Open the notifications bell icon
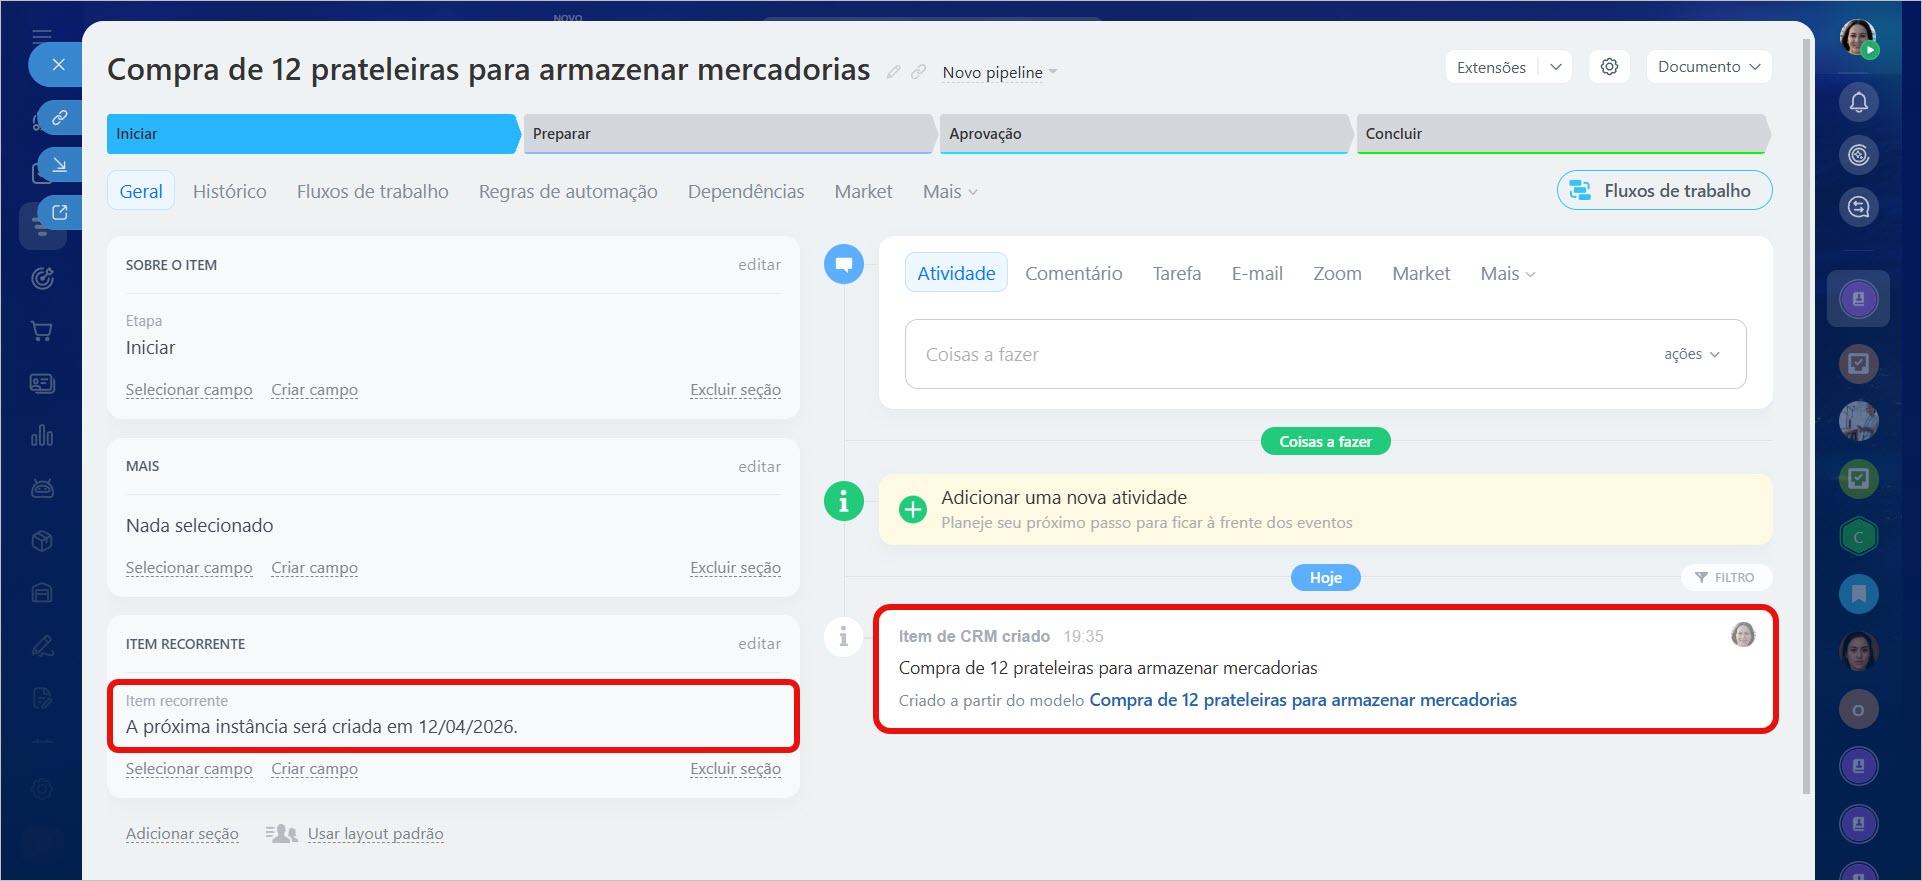The image size is (1922, 881). pyautogui.click(x=1858, y=102)
